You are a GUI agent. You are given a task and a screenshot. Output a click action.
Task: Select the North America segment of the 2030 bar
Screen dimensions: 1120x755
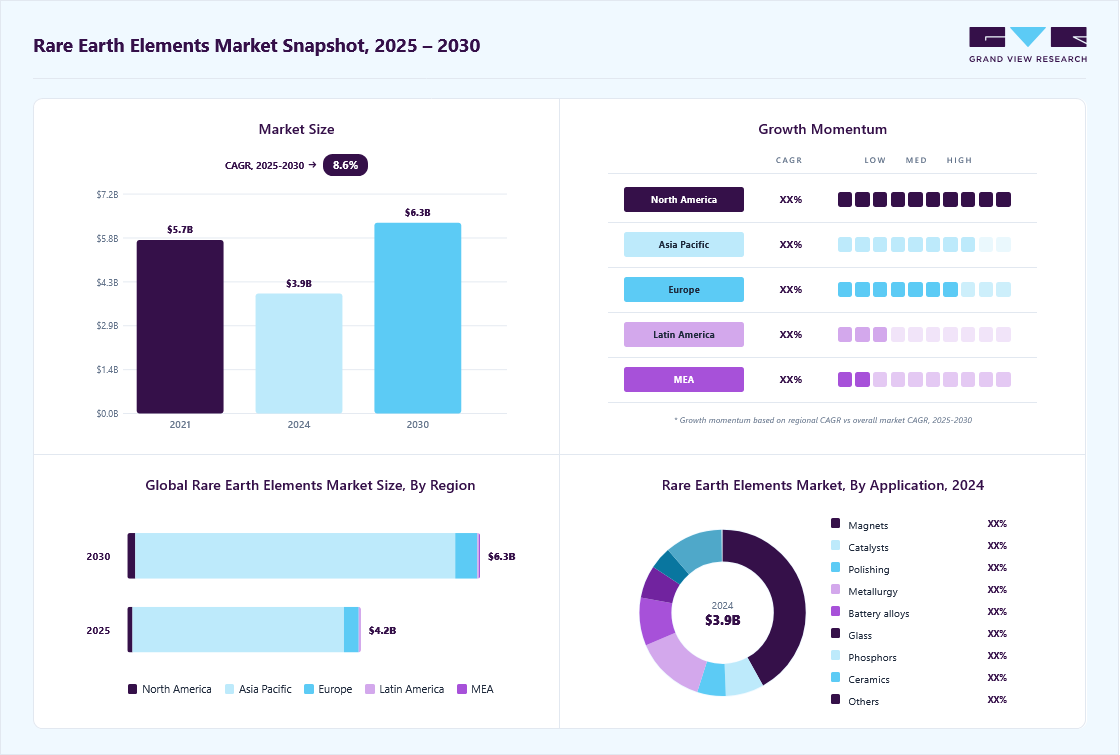(131, 556)
